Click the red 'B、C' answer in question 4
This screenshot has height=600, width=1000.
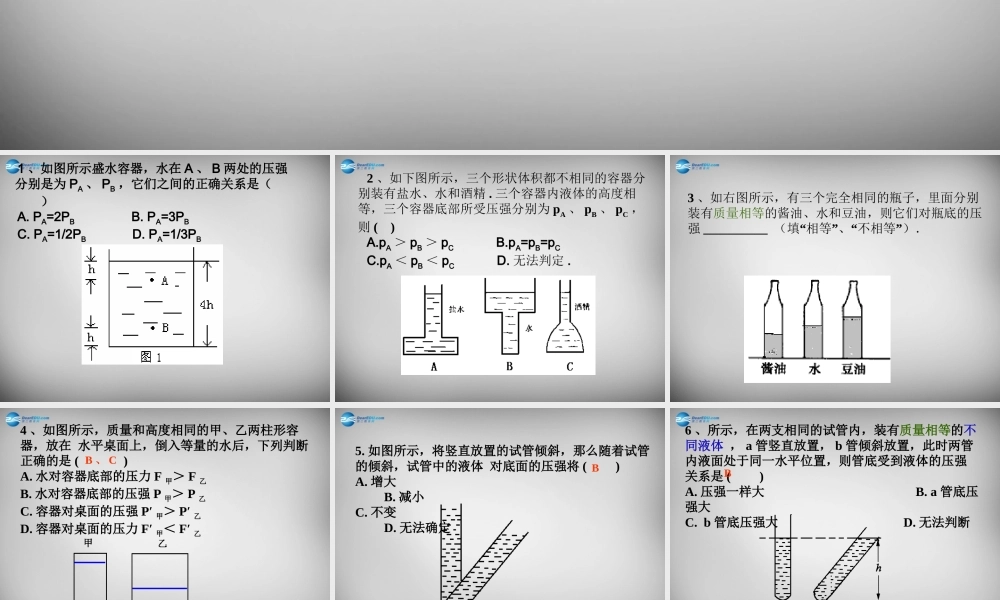(x=101, y=460)
